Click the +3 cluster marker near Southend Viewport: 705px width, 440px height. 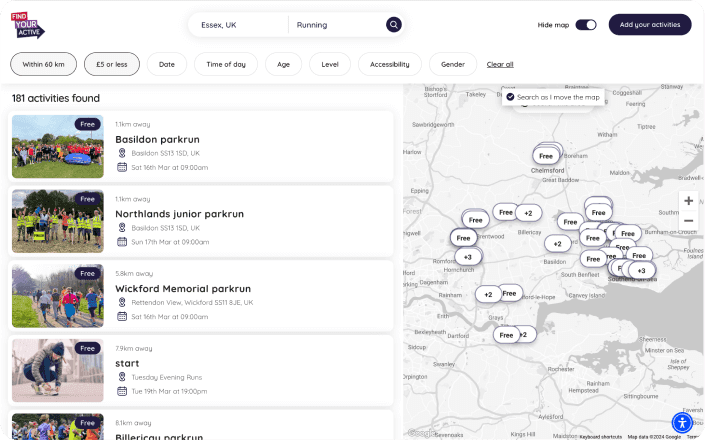[641, 270]
